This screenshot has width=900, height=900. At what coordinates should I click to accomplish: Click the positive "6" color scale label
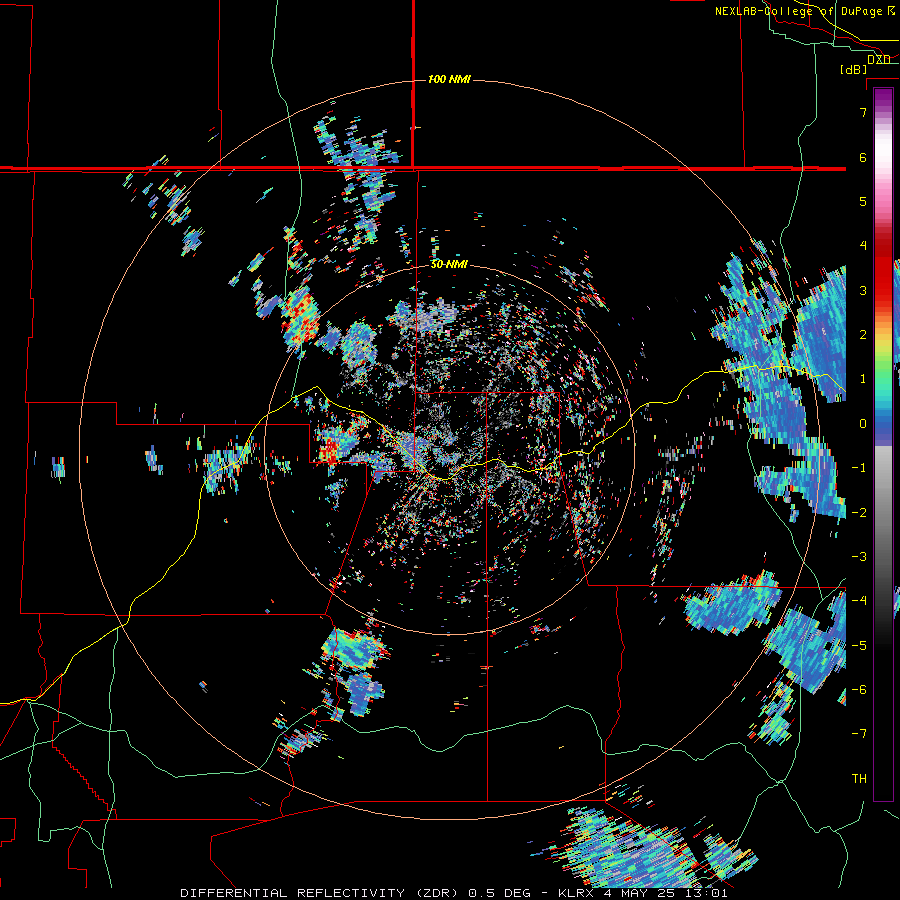click(863, 157)
